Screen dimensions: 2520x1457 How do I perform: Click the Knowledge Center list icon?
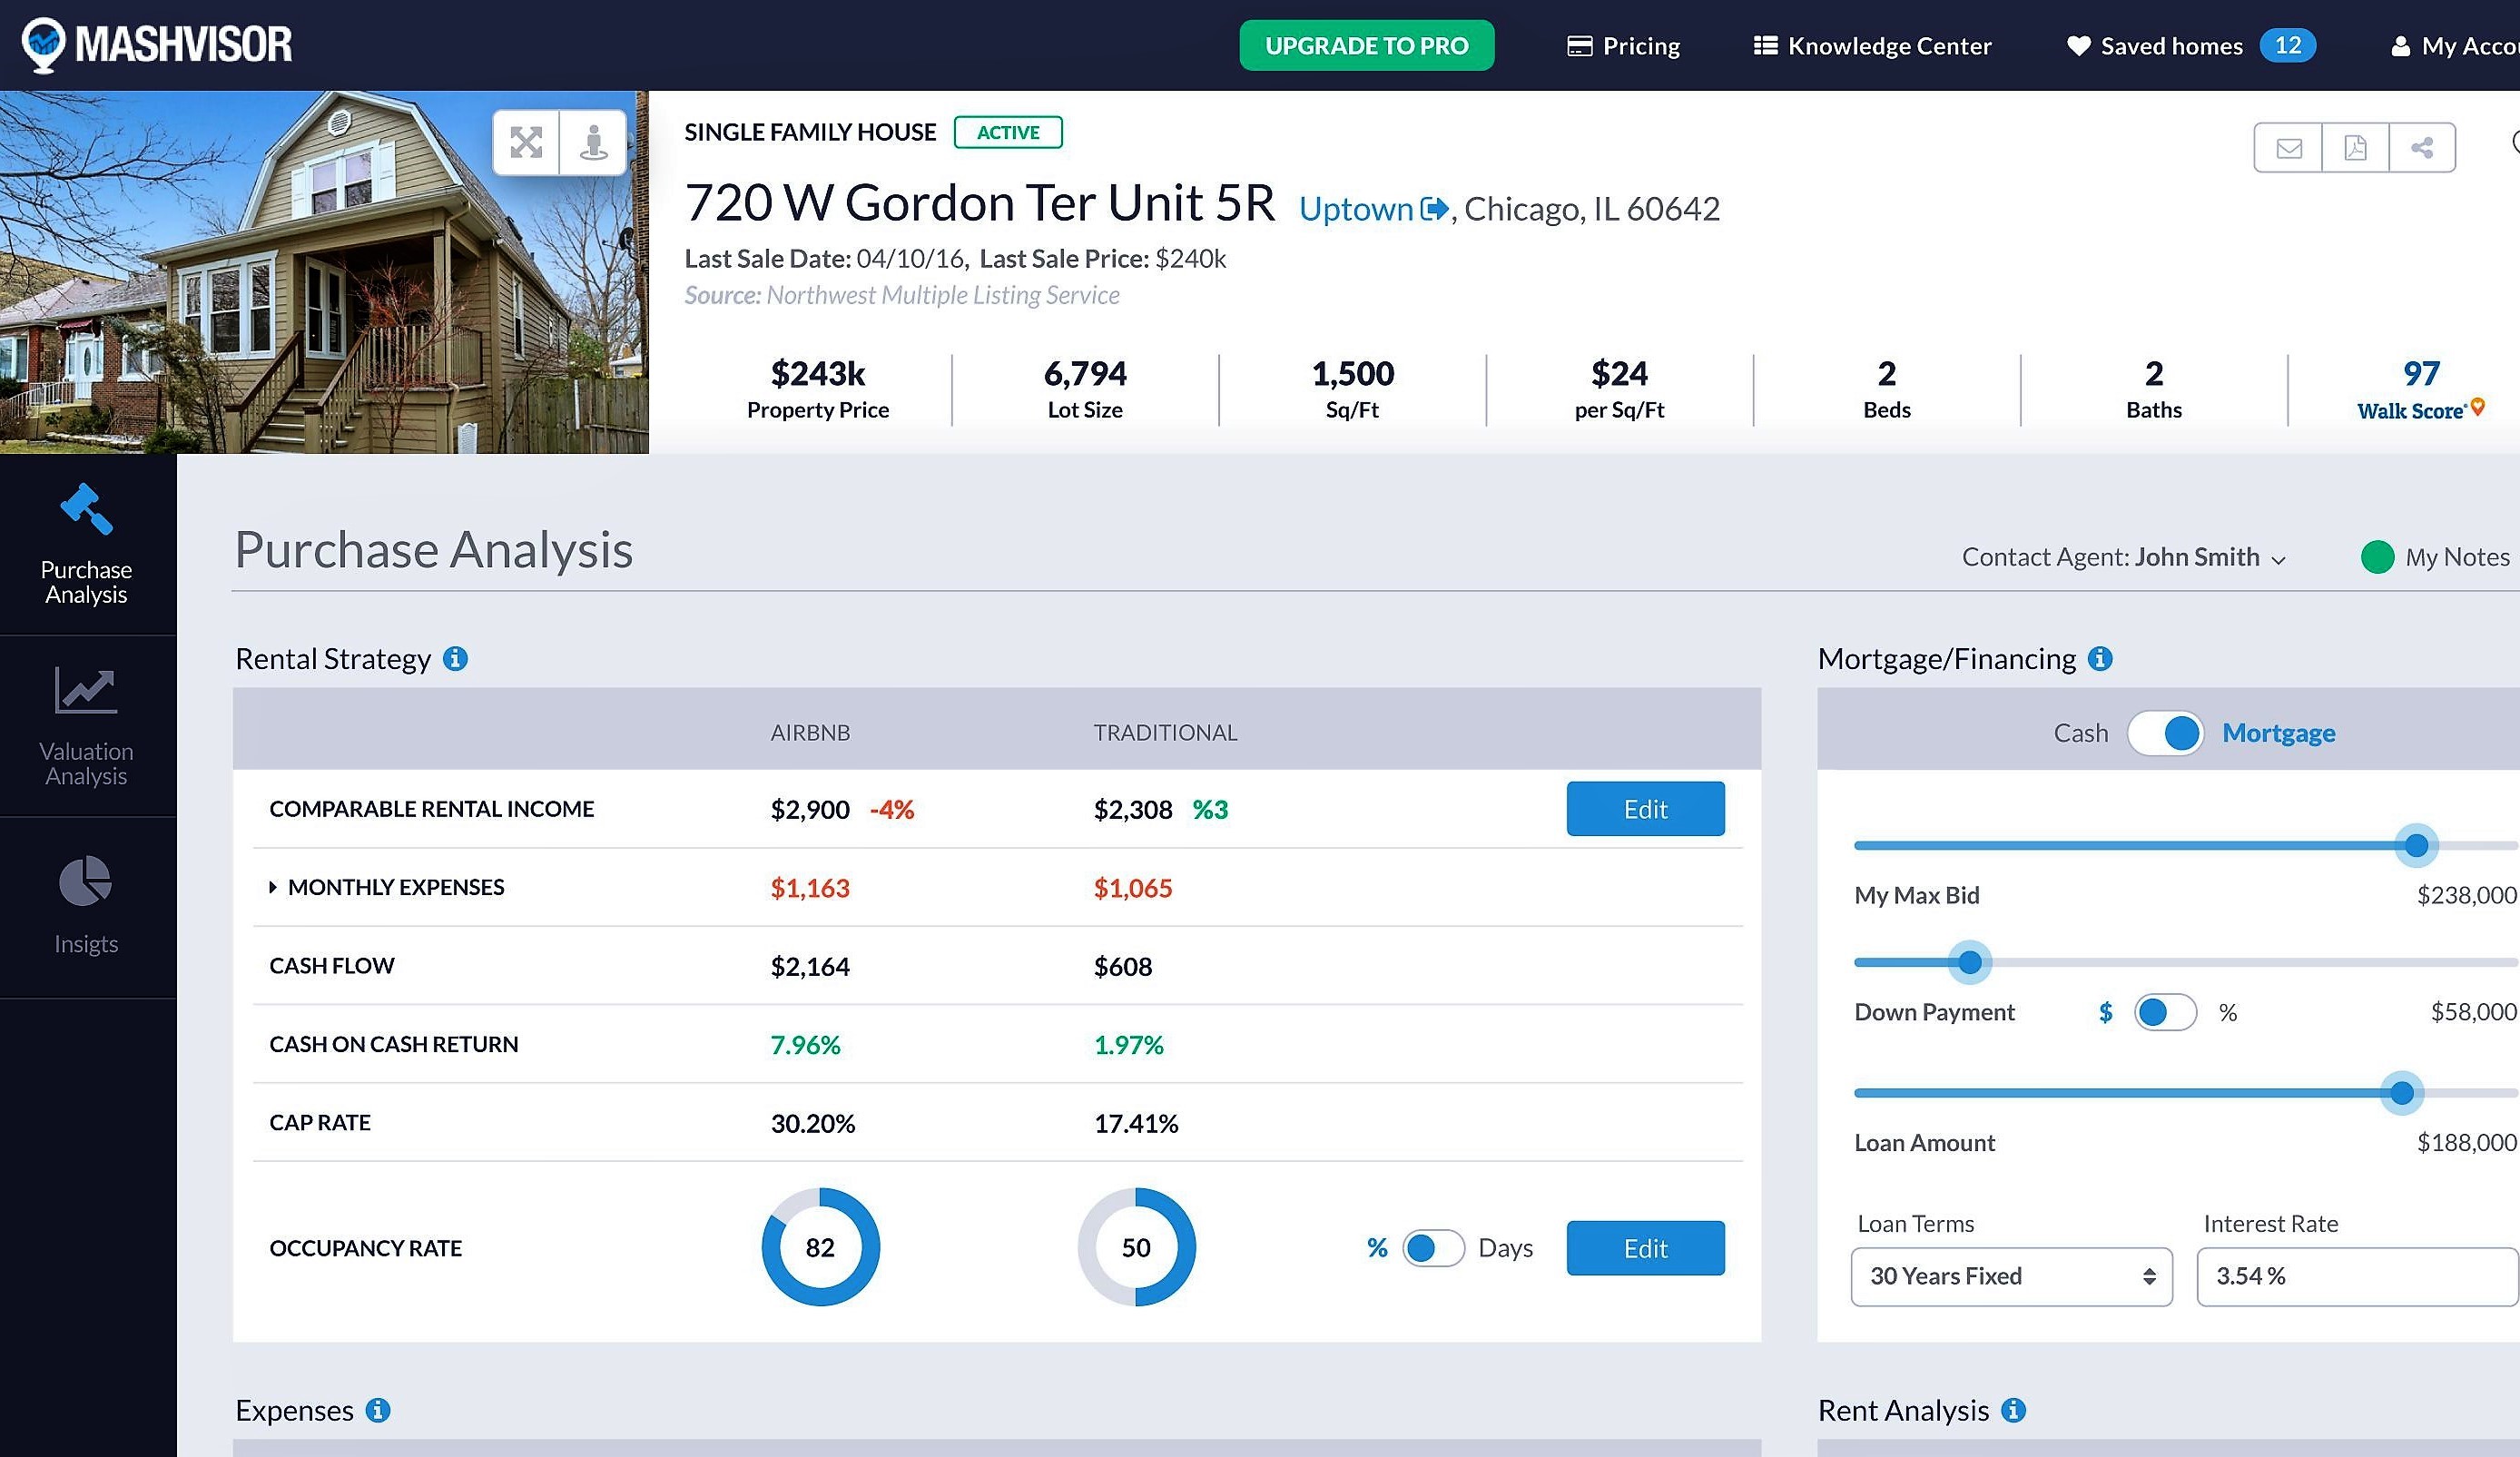pos(1765,46)
